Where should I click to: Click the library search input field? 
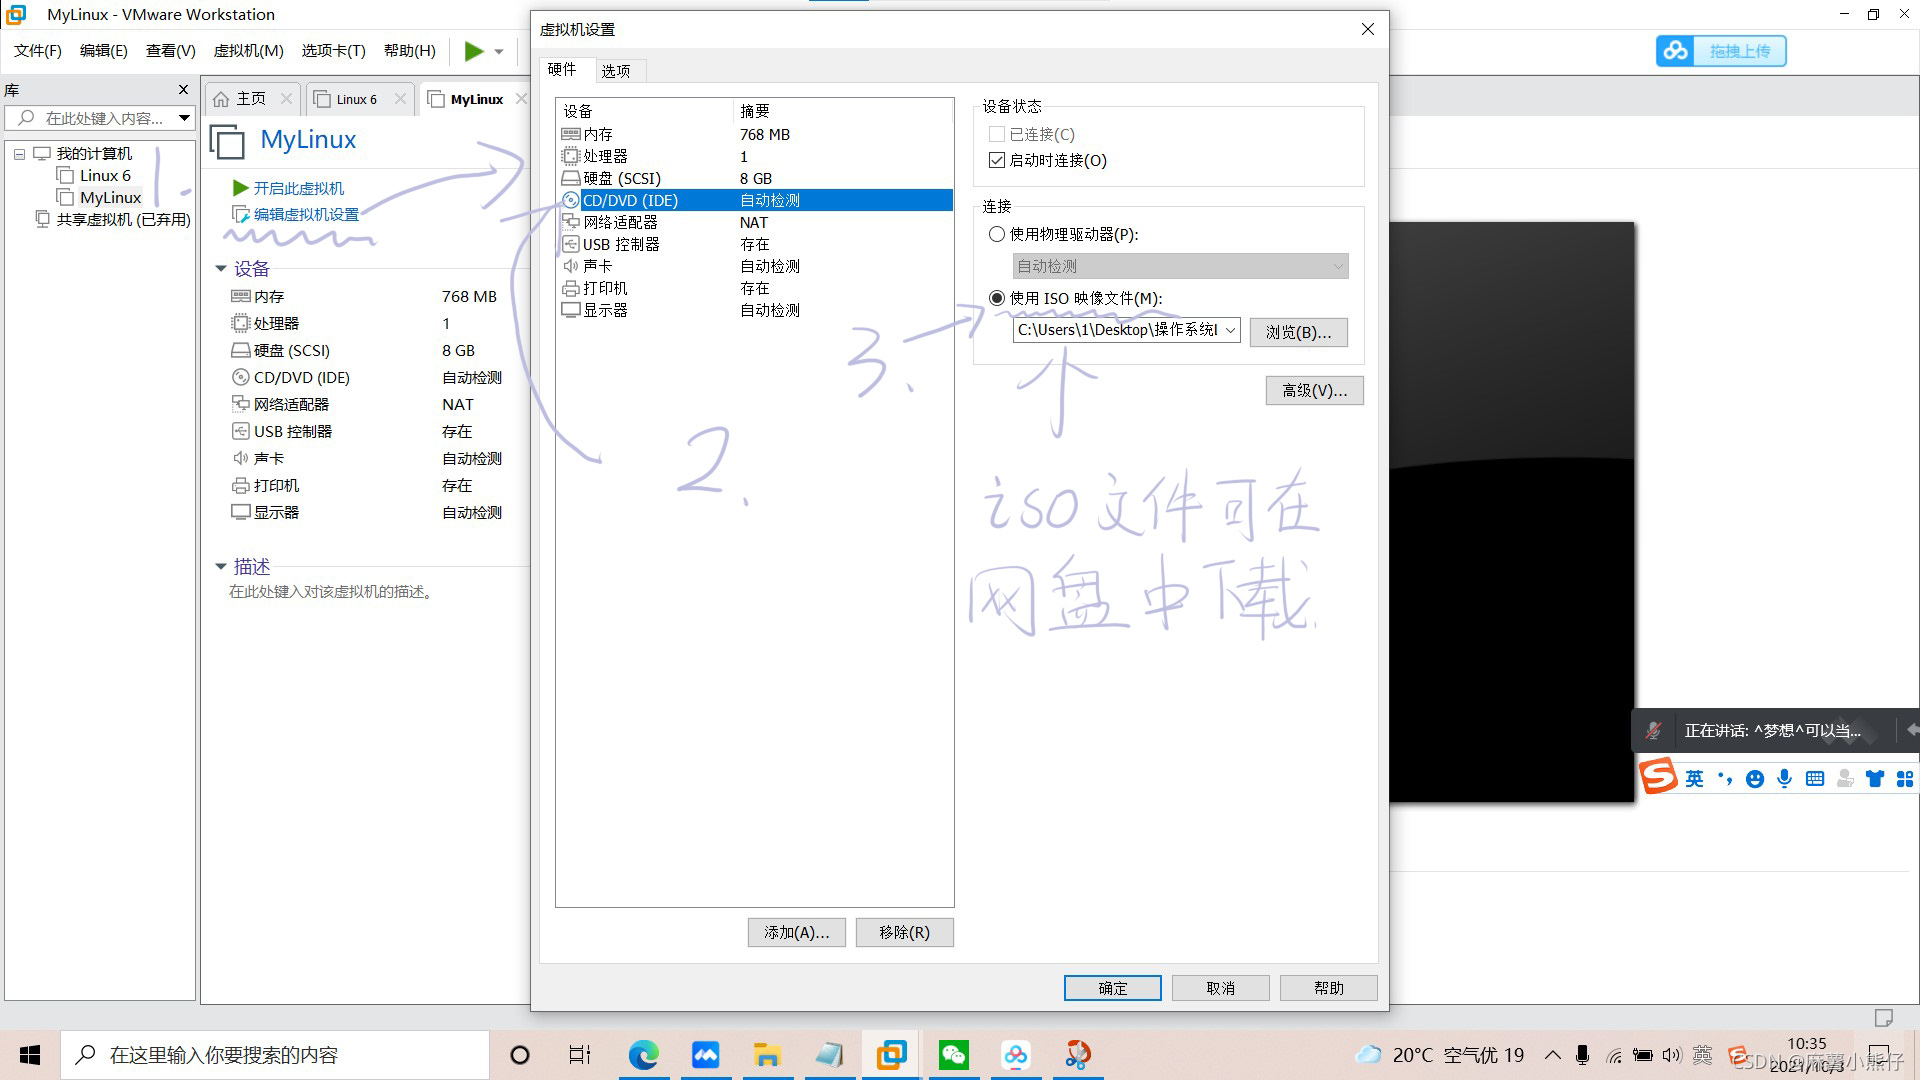coord(104,118)
